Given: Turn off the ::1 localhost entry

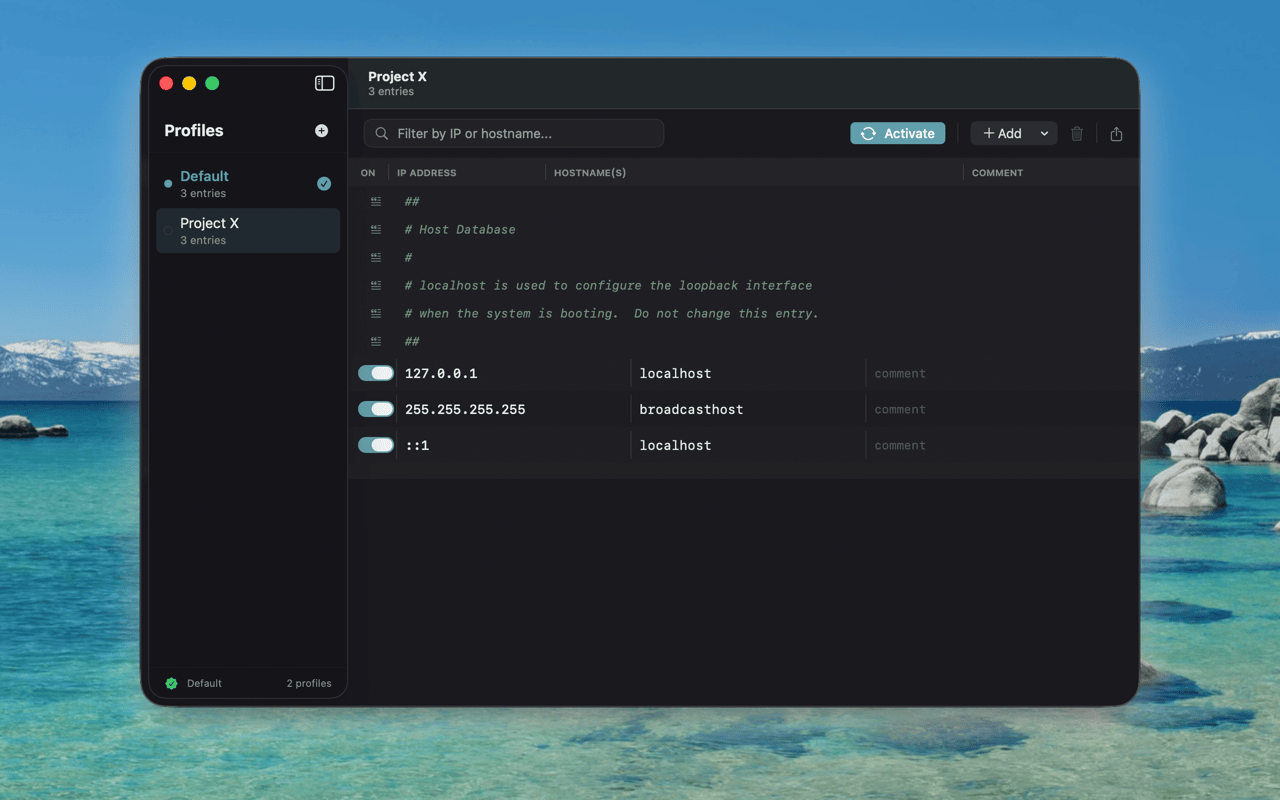Looking at the screenshot, I should pyautogui.click(x=374, y=444).
